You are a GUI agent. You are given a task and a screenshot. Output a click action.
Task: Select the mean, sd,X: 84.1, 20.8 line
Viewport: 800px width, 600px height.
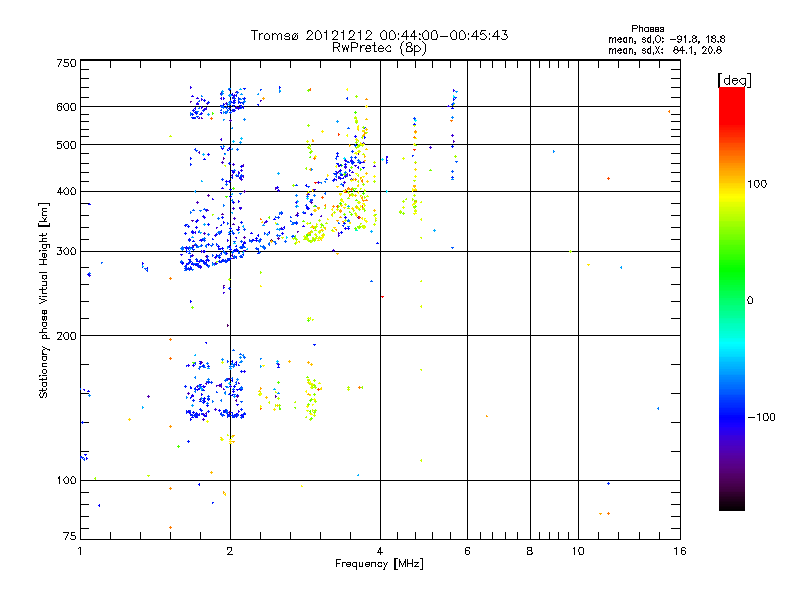pyautogui.click(x=665, y=50)
